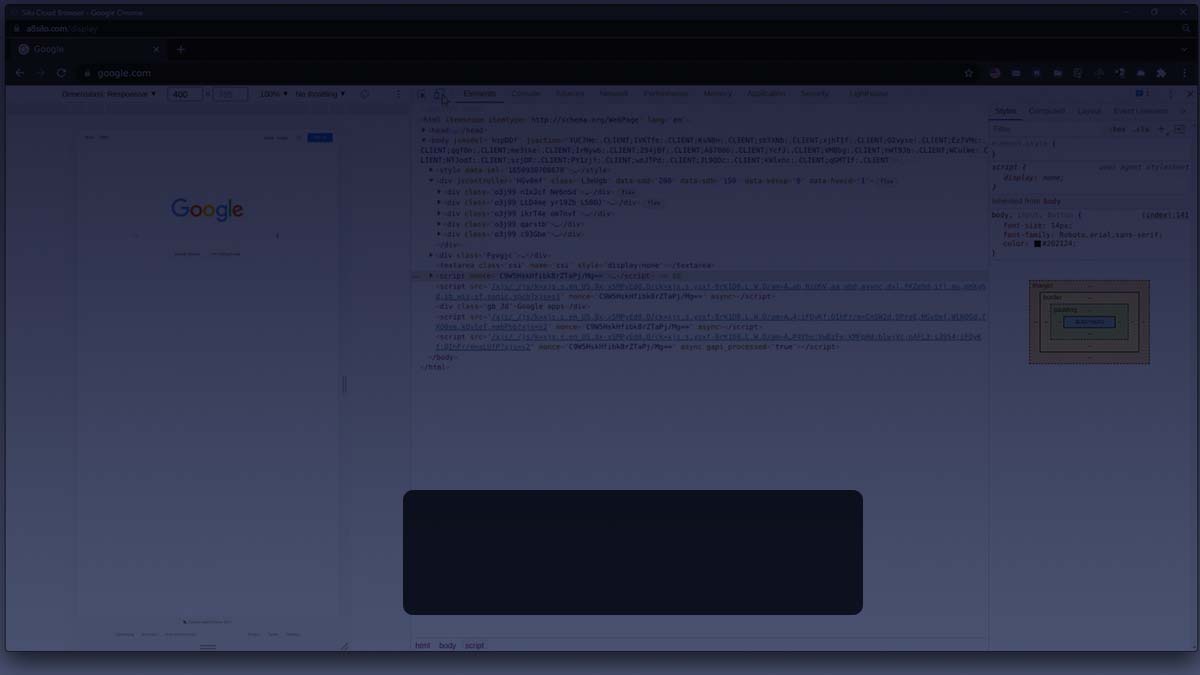Open the #202124 color swatch
The width and height of the screenshot is (1200, 675).
(1038, 243)
